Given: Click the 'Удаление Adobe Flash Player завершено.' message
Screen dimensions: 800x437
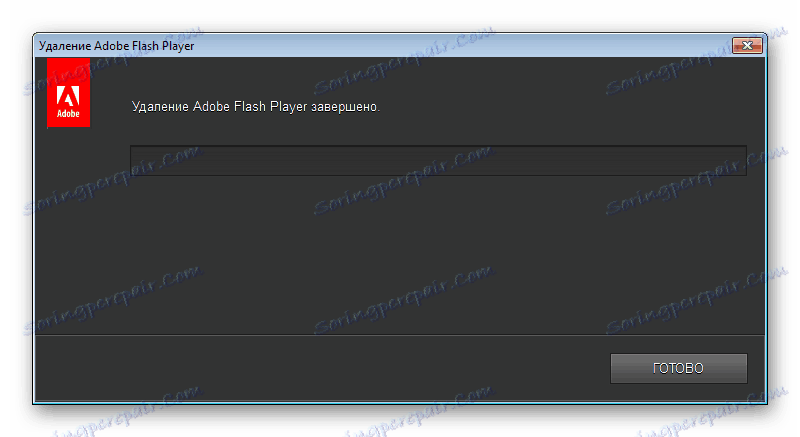Looking at the screenshot, I should point(256,107).
